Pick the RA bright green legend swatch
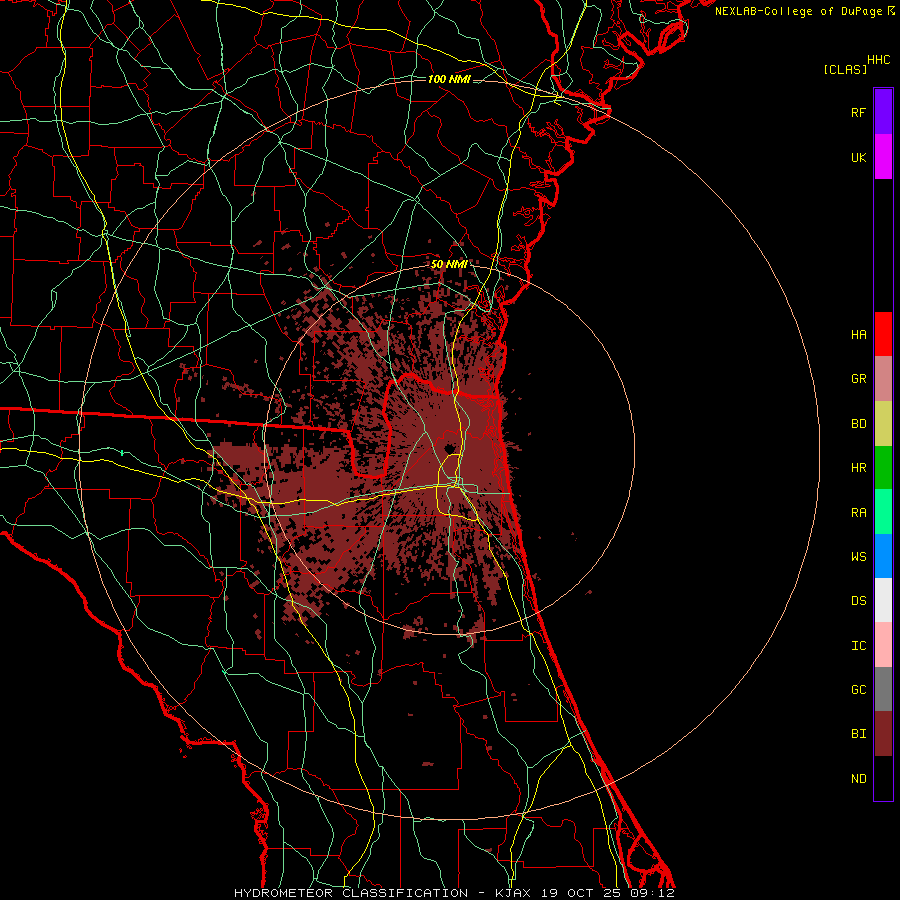The height and width of the screenshot is (900, 900). (x=883, y=512)
